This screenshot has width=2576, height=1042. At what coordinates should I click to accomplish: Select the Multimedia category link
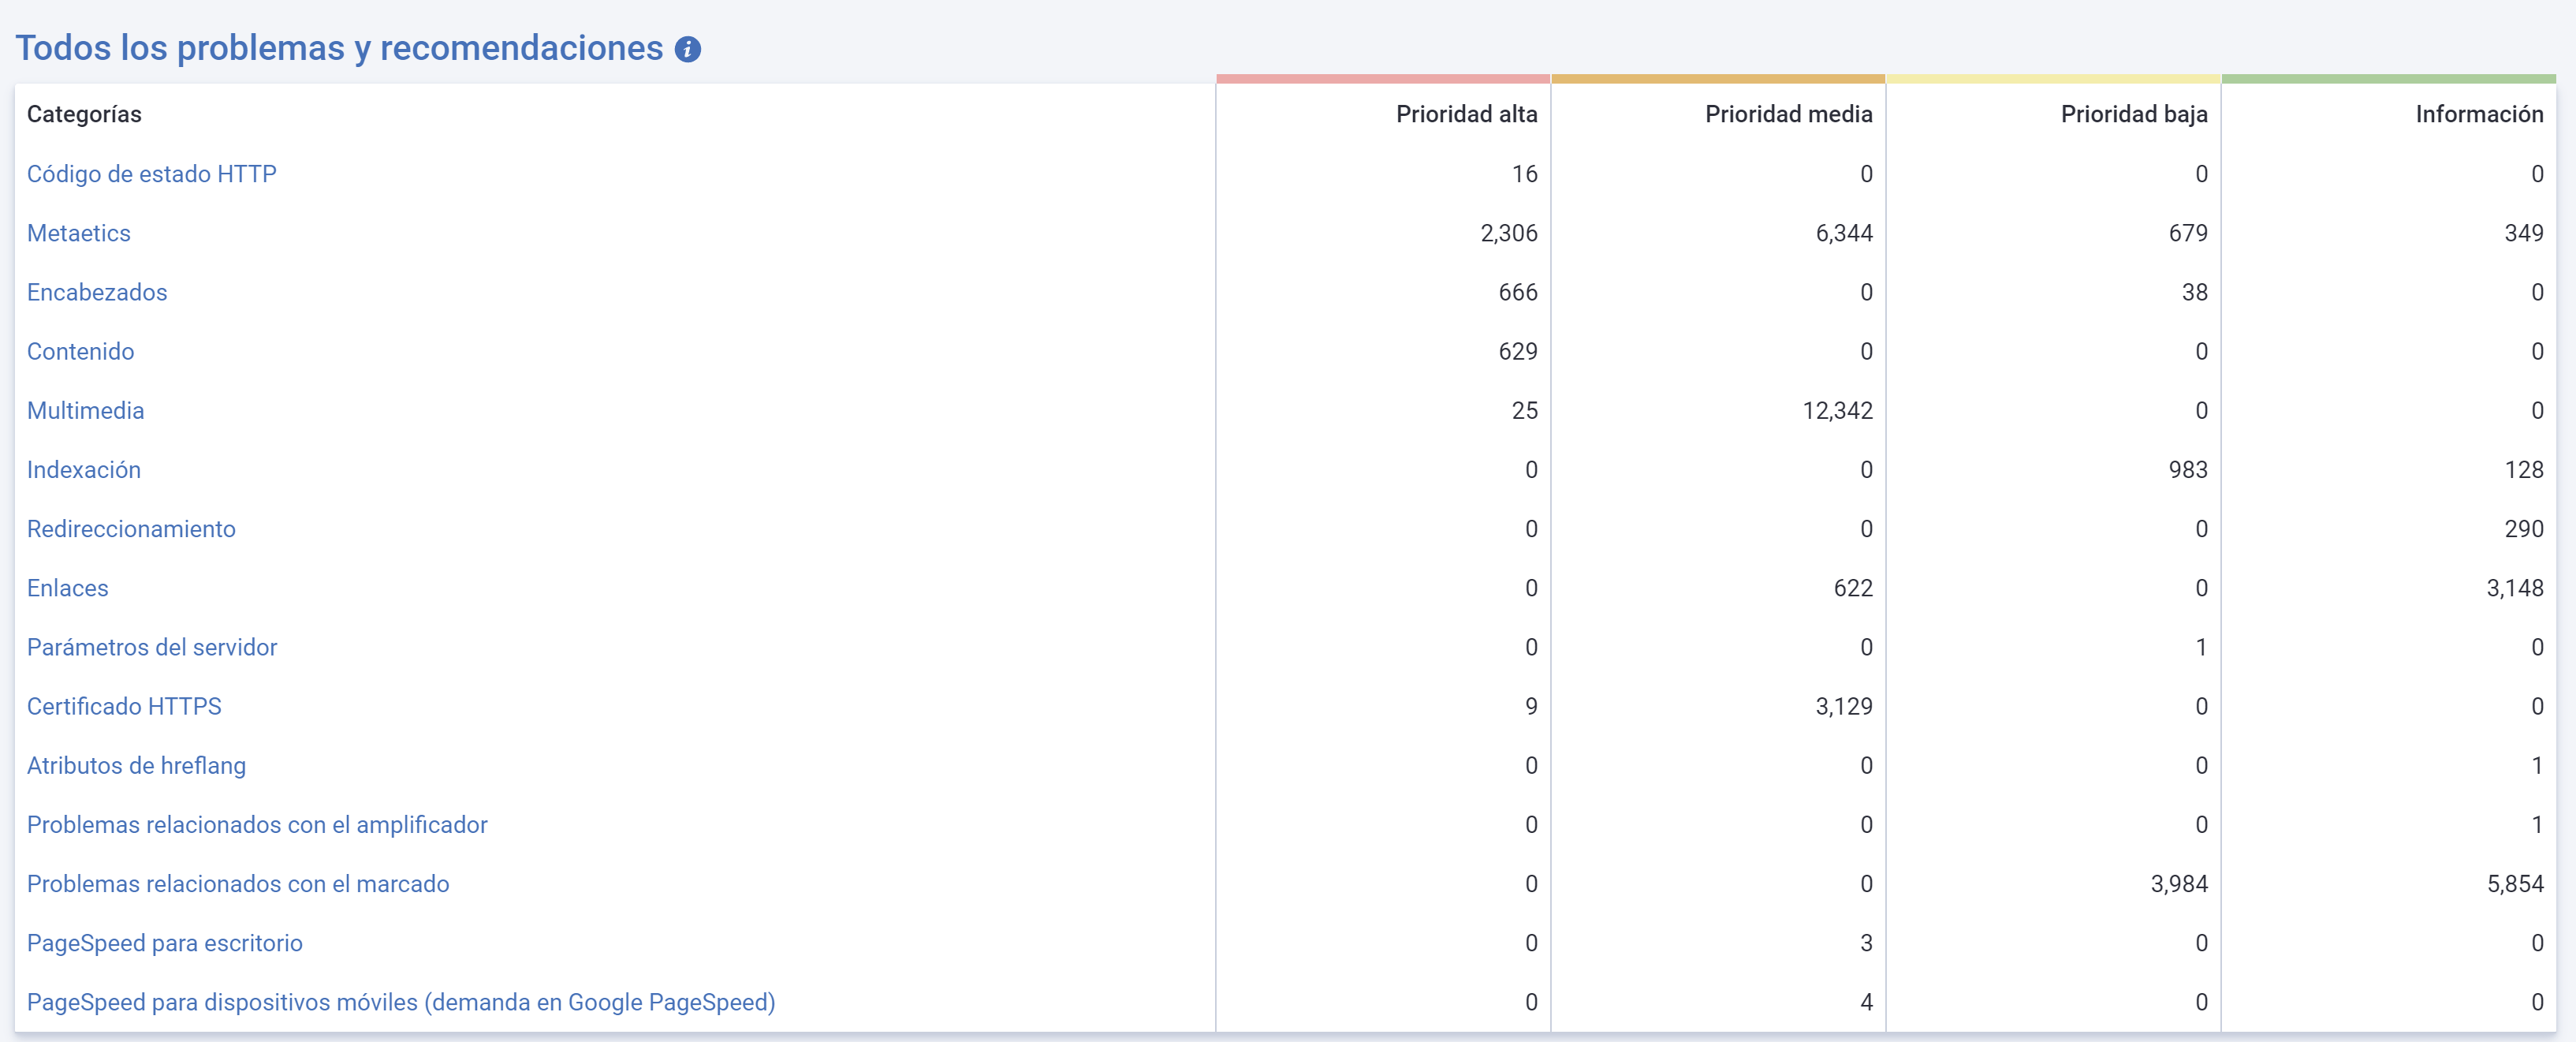click(85, 410)
